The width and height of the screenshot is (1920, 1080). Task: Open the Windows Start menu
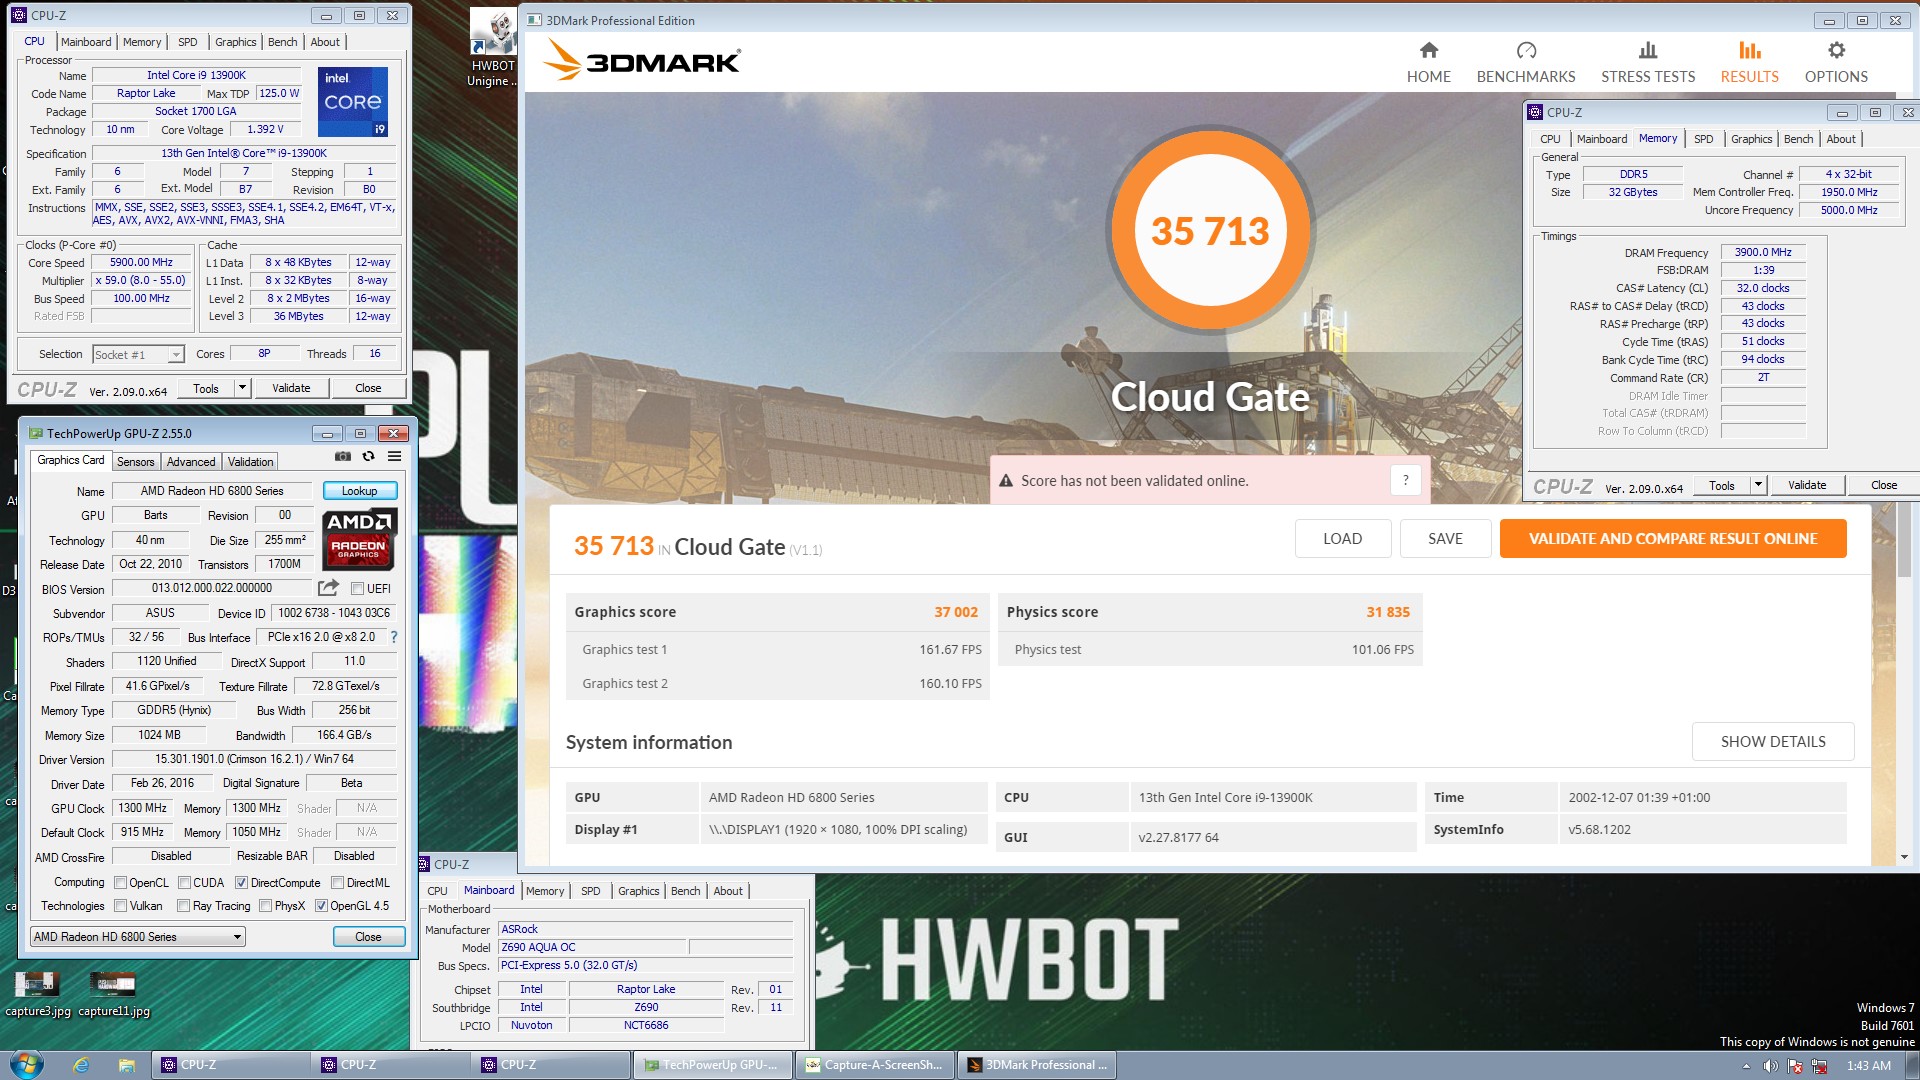coord(26,1064)
